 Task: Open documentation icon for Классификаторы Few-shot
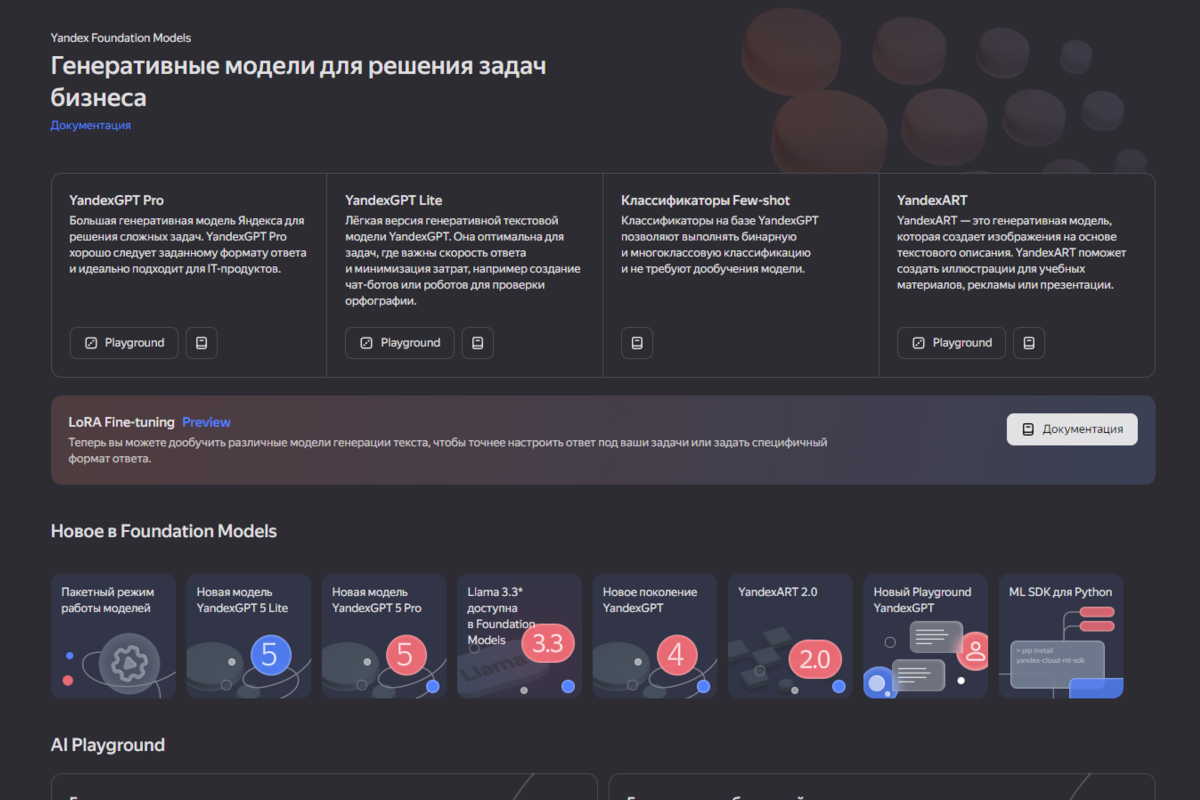pyautogui.click(x=637, y=343)
